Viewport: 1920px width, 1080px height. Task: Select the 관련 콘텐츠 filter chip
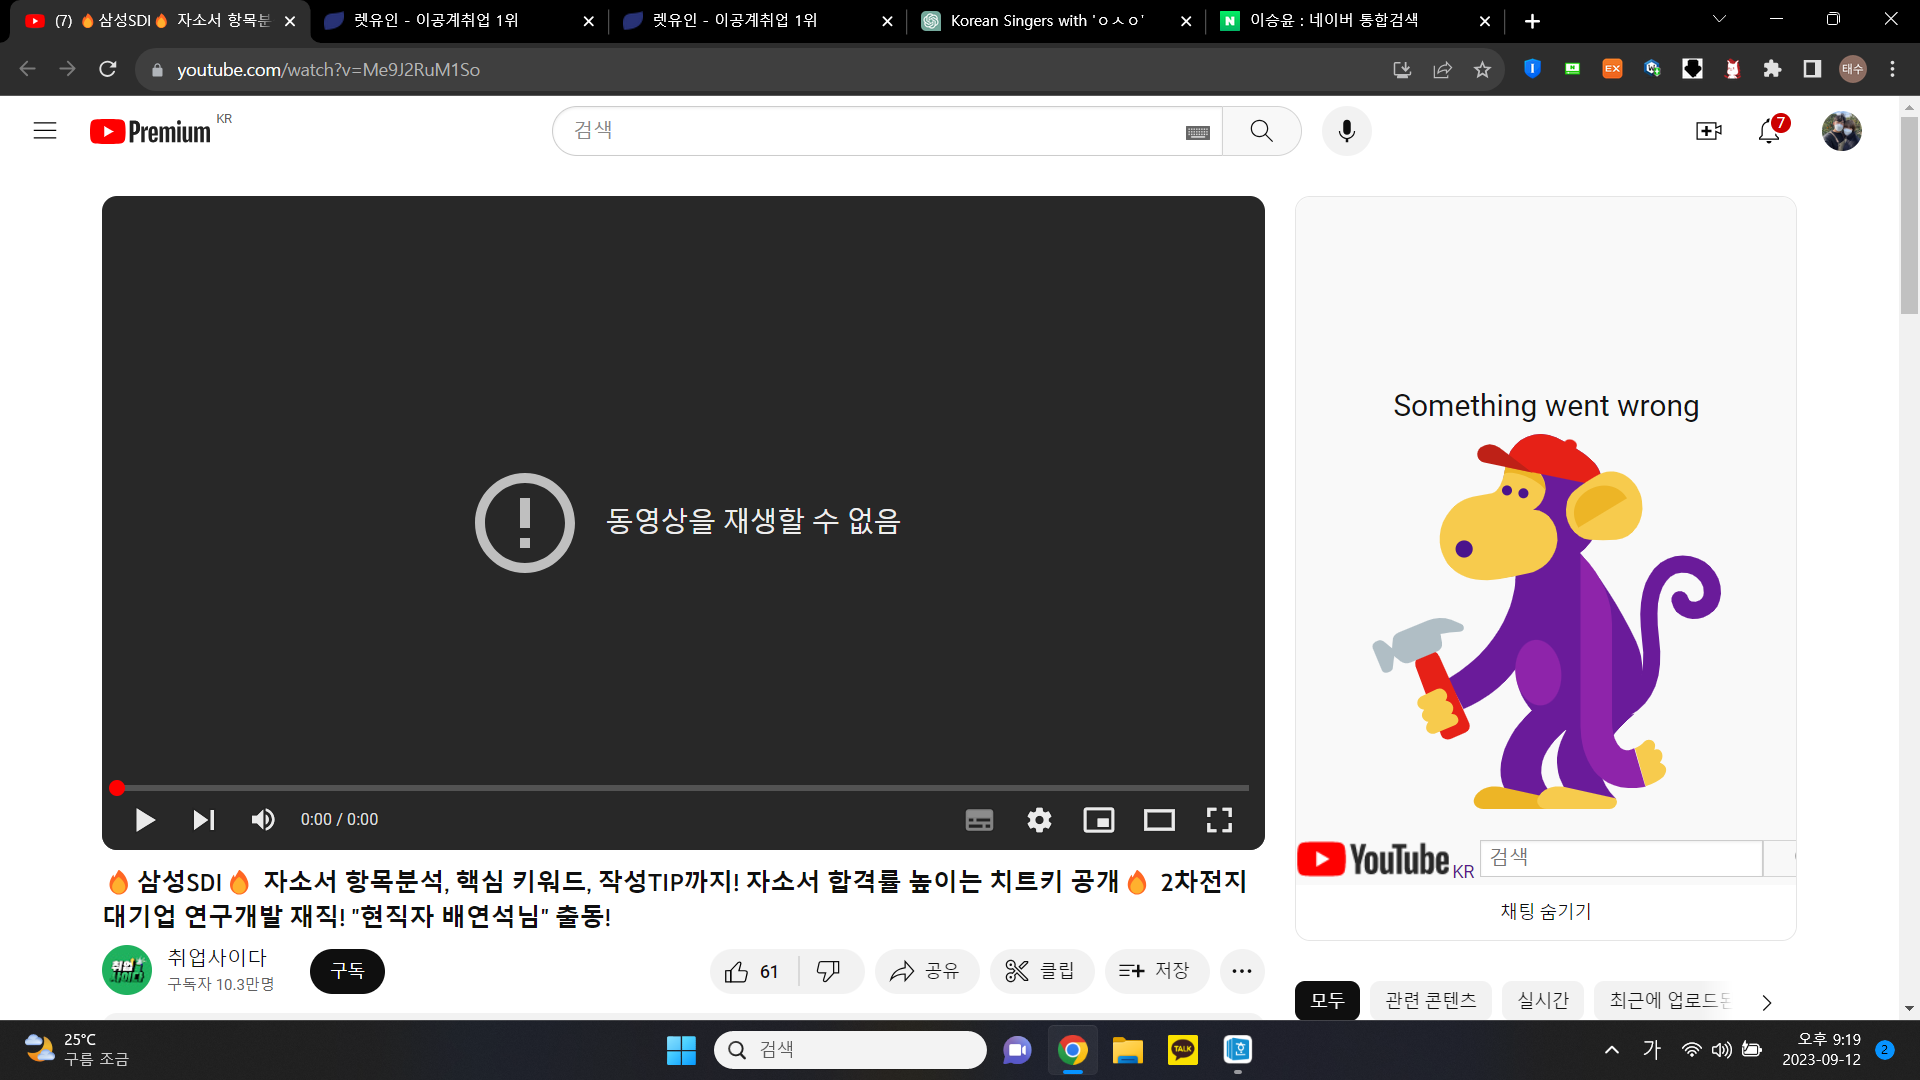coord(1430,1000)
